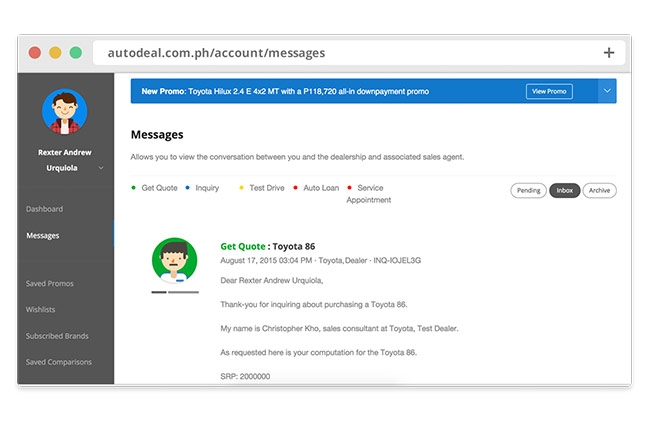Expand the promo banner chevron

click(x=607, y=91)
